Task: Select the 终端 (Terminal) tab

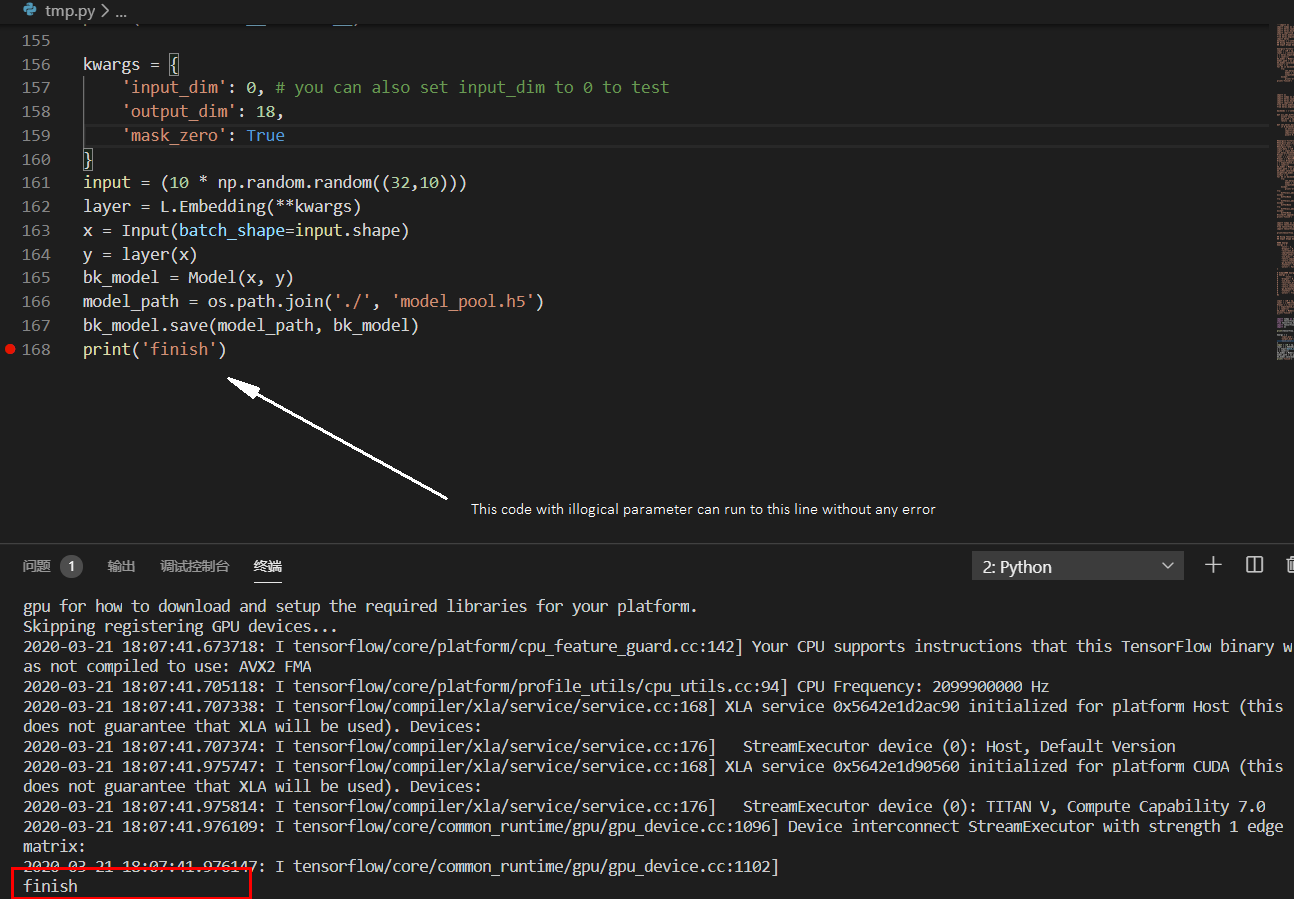Action: [267, 565]
